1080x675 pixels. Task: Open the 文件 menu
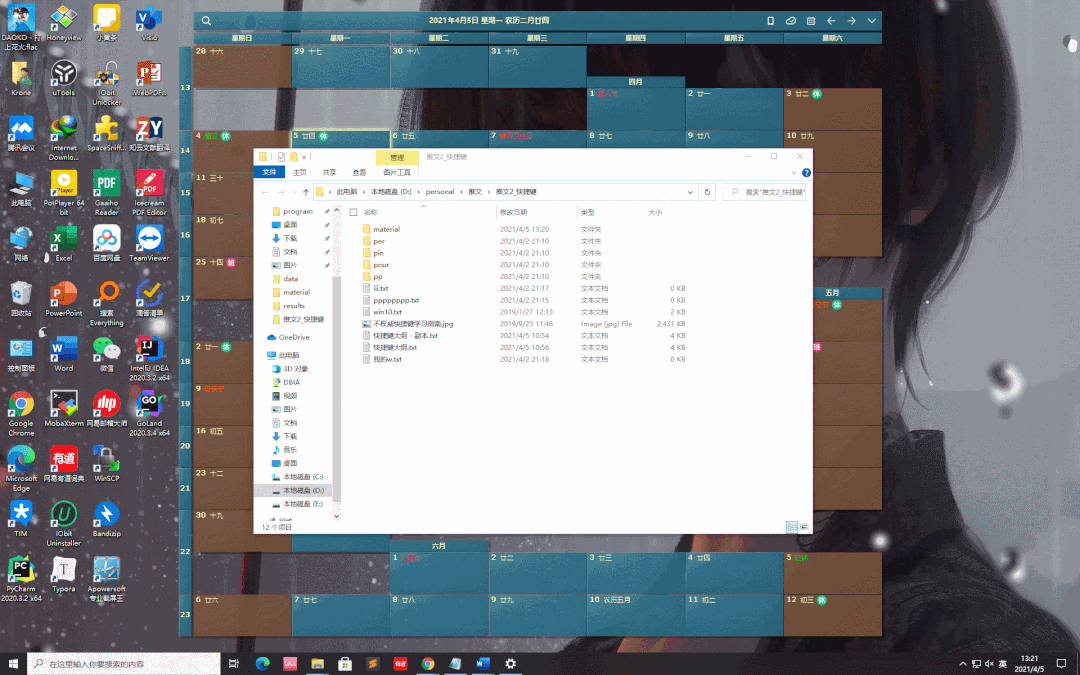(x=268, y=172)
